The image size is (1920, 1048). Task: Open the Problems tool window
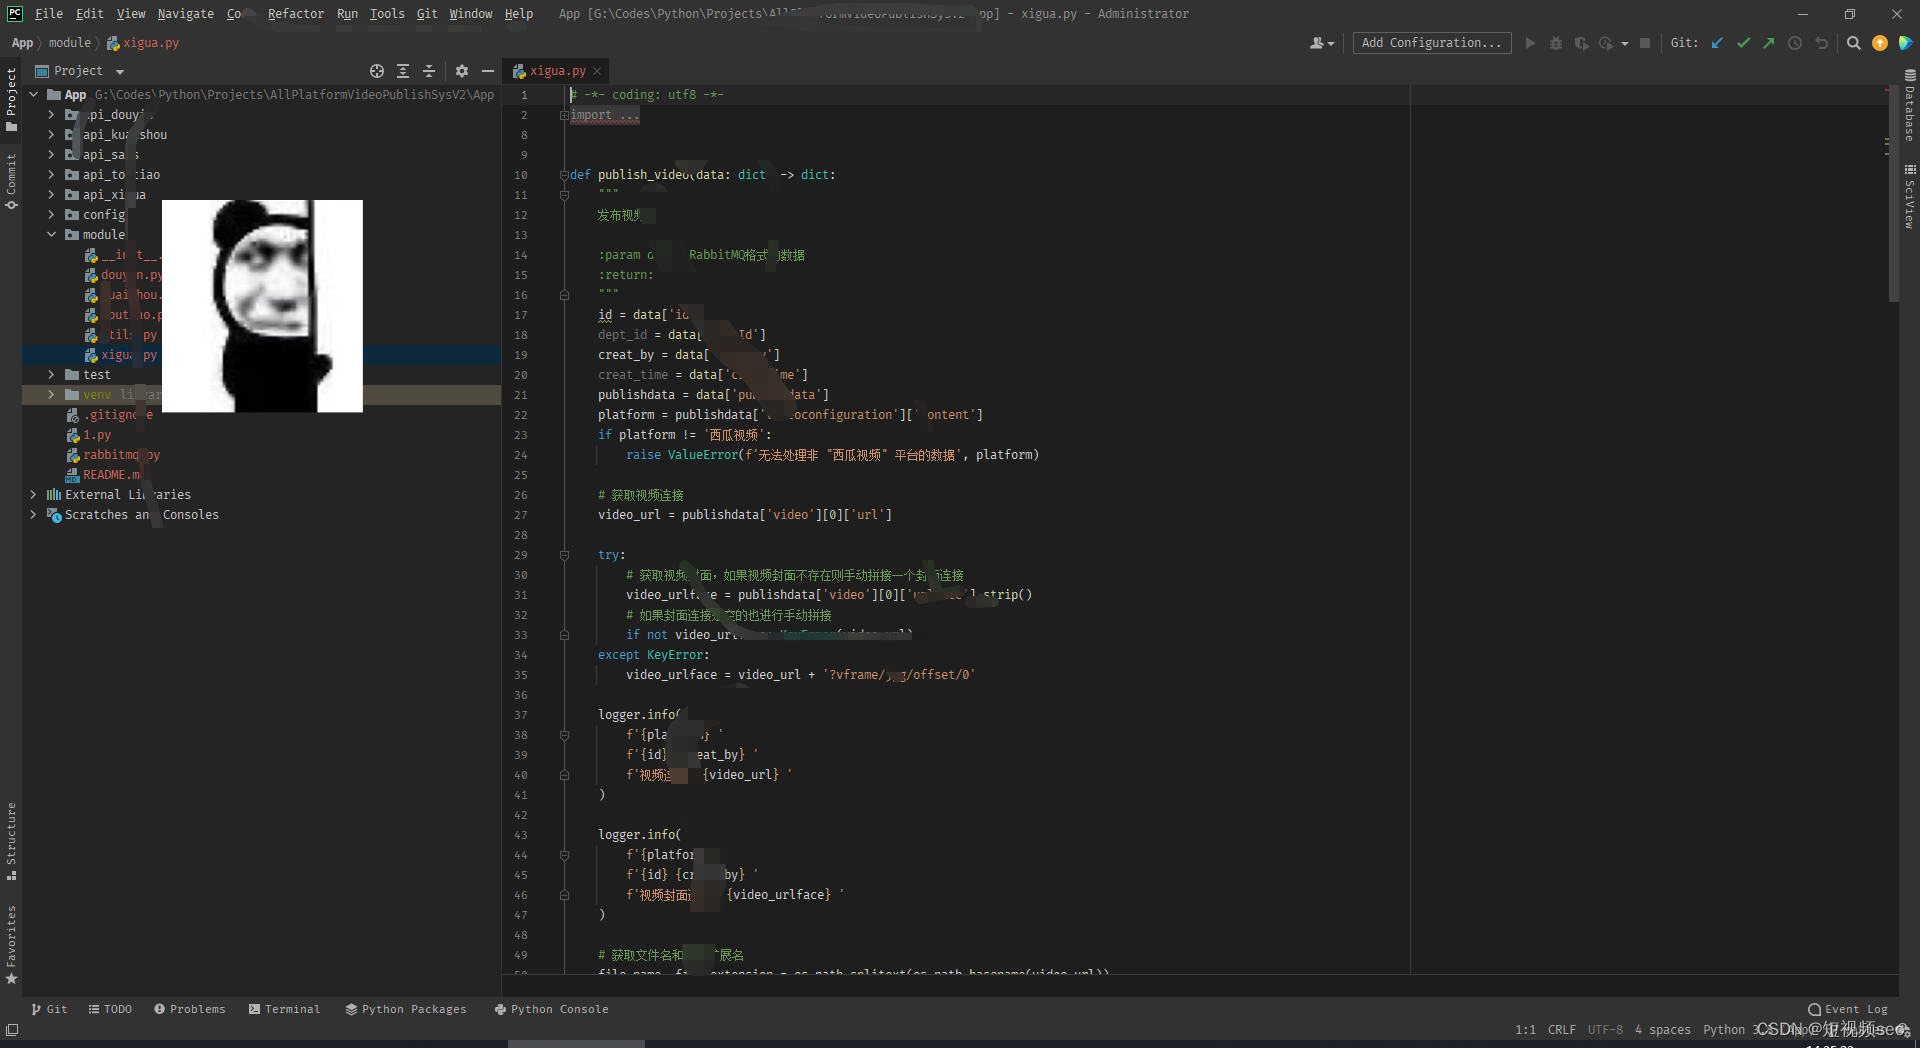pos(190,1010)
